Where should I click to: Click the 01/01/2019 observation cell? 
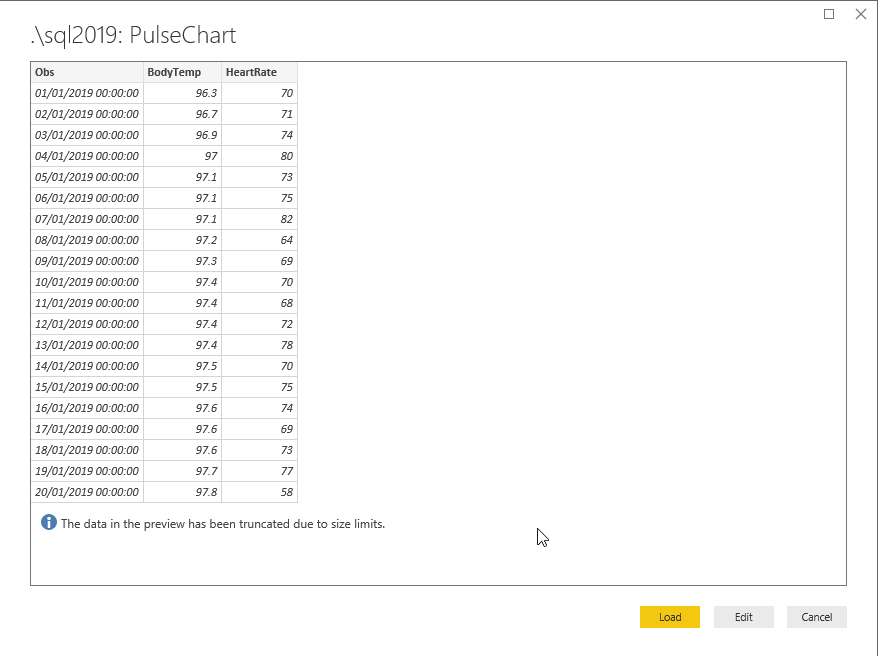pyautogui.click(x=87, y=93)
